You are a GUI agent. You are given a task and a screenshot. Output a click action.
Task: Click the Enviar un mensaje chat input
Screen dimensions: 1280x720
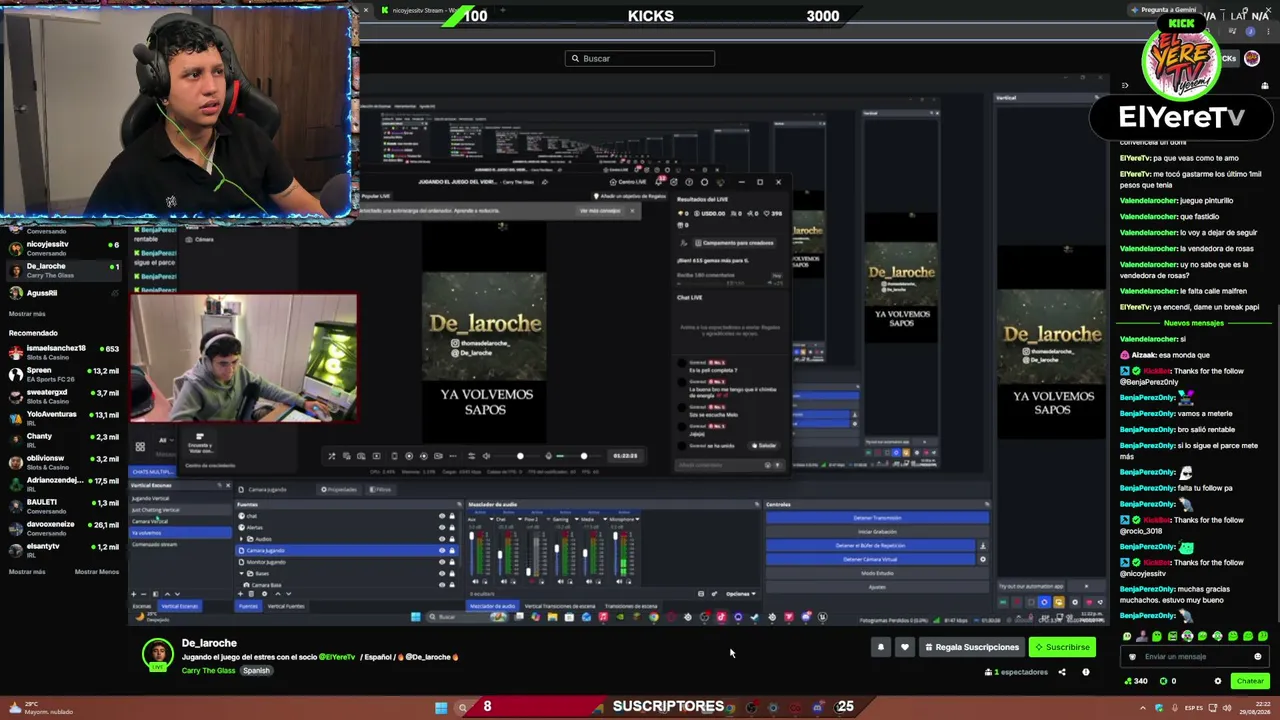pyautogui.click(x=1195, y=657)
